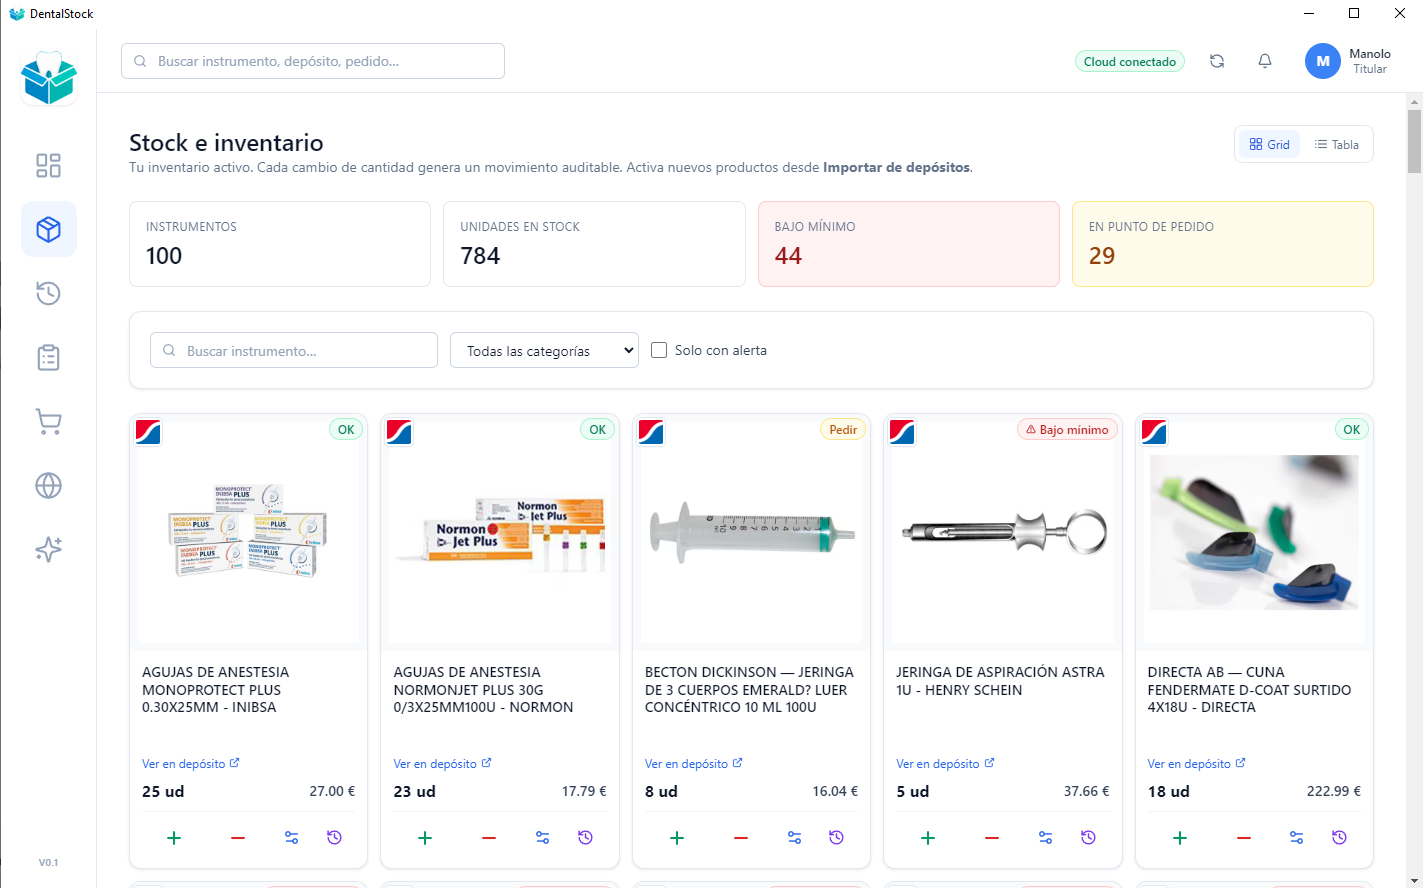This screenshot has width=1423, height=888.
Task: Open the Fendermate wedges product image
Action: pos(1254,532)
